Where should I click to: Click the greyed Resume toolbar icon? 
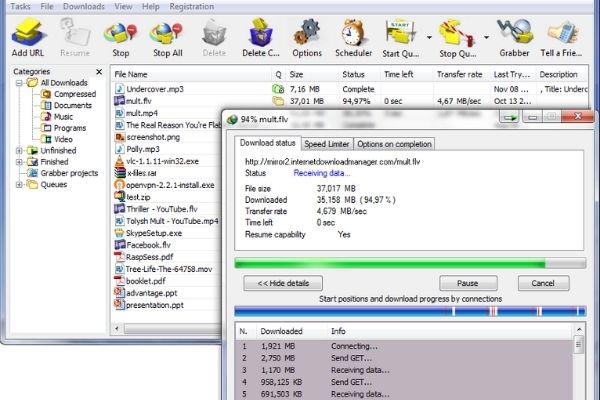(75, 34)
